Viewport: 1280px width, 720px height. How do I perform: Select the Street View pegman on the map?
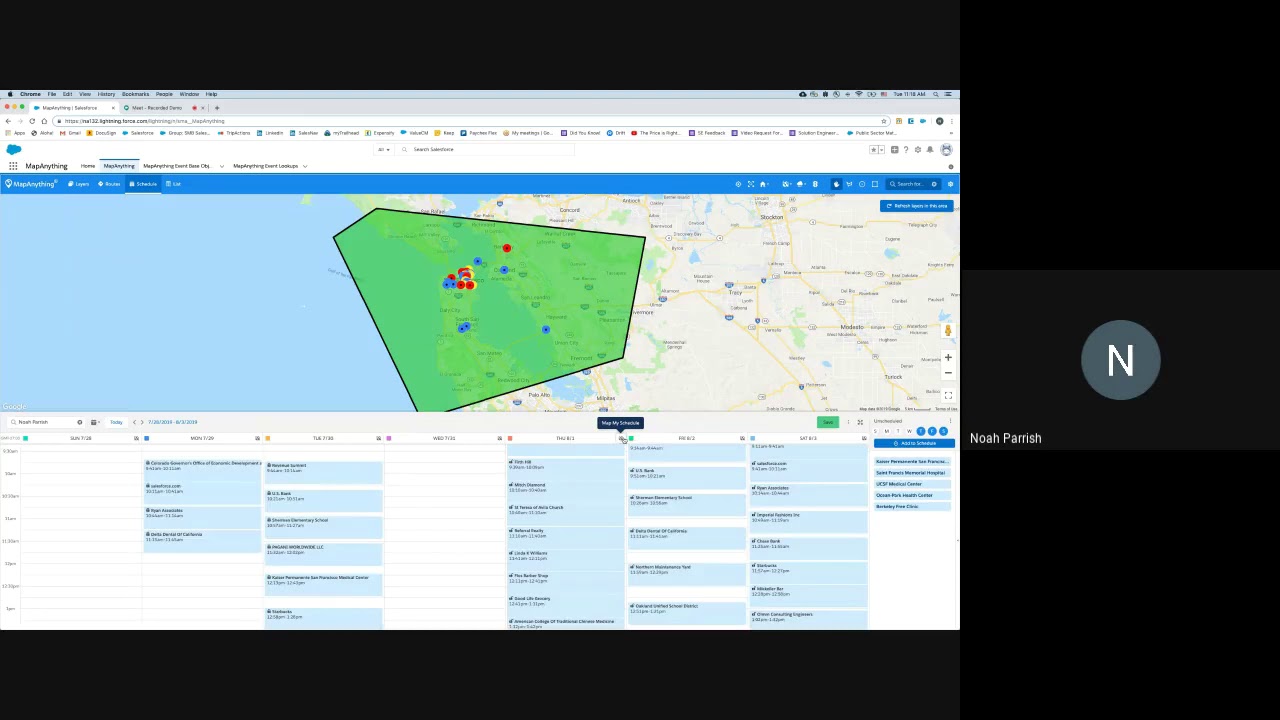point(948,330)
